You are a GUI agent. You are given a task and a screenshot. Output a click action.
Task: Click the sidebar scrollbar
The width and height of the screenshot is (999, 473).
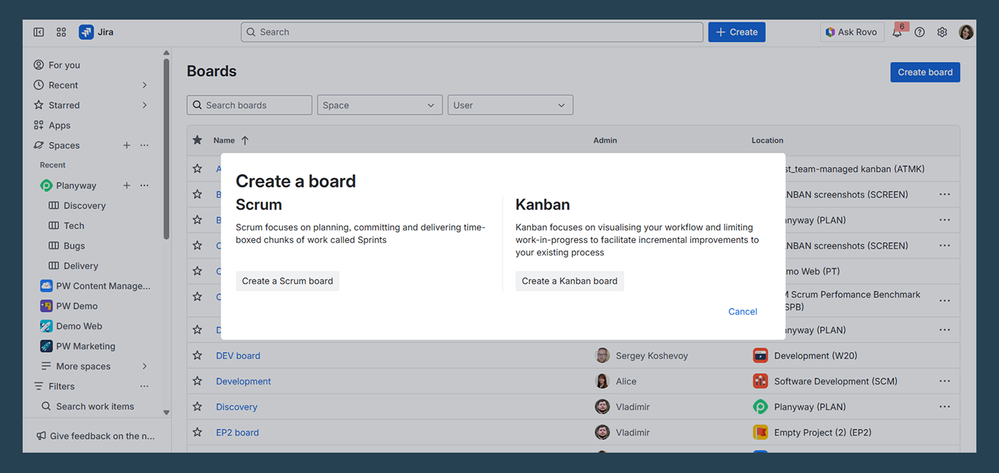click(166, 148)
